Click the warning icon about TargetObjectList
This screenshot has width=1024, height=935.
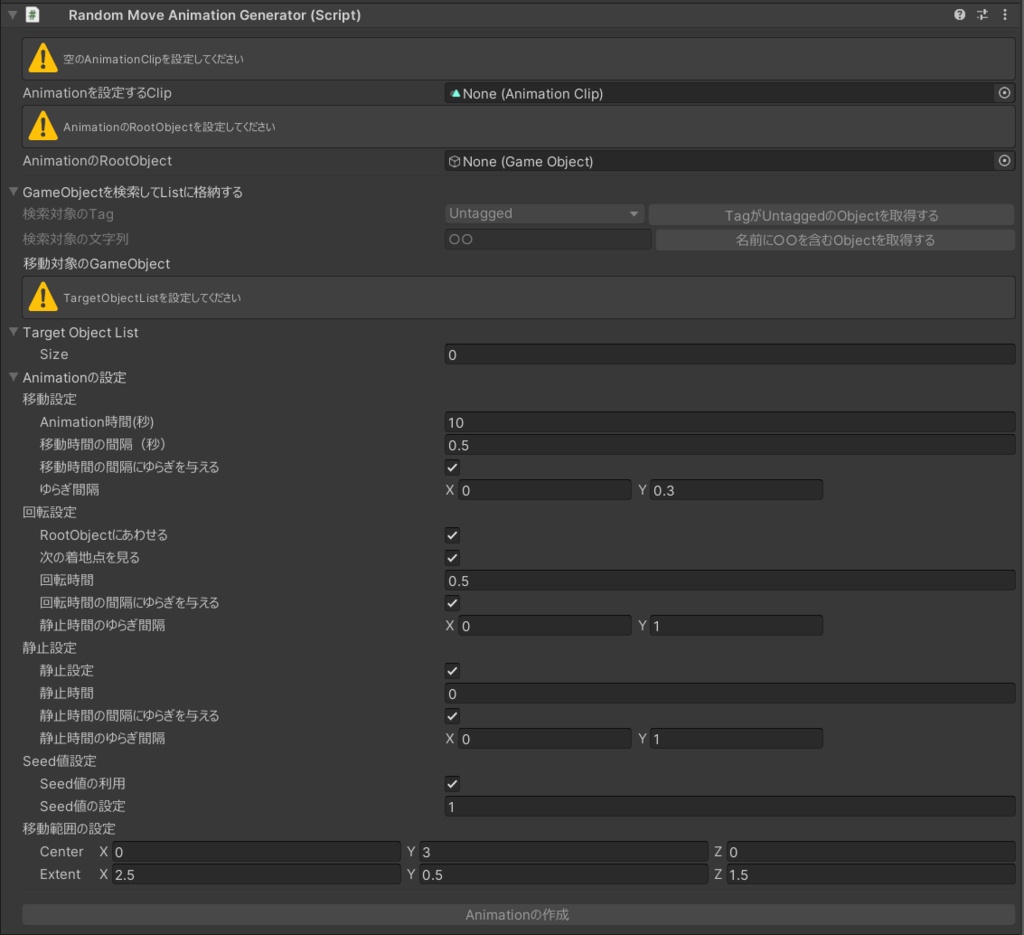pos(41,297)
